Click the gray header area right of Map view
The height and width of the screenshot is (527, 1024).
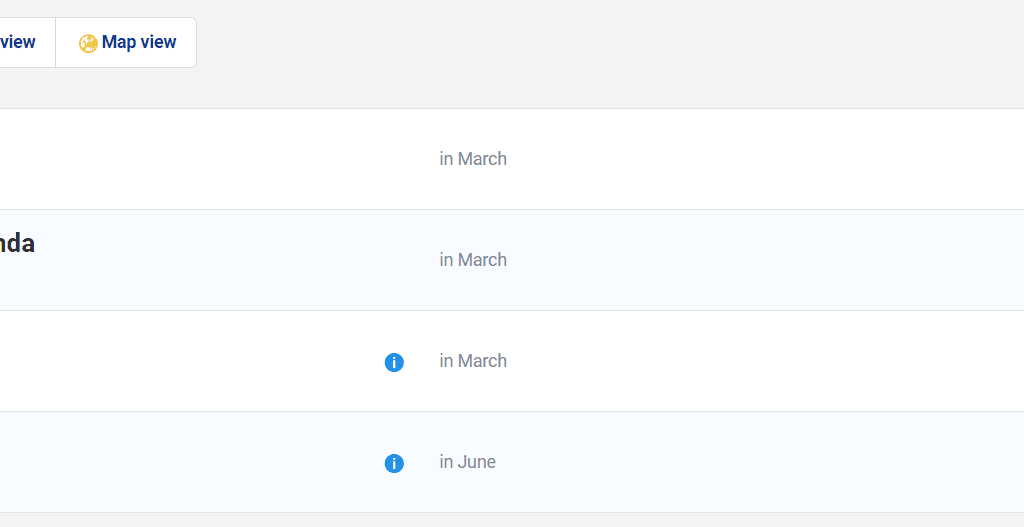pos(600,50)
